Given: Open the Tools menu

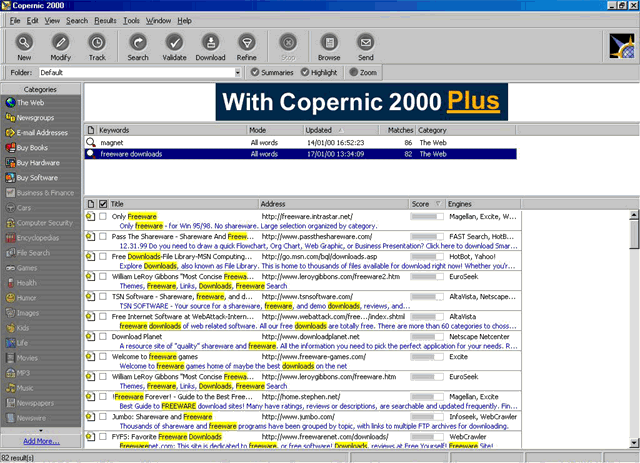Looking at the screenshot, I should point(132,20).
